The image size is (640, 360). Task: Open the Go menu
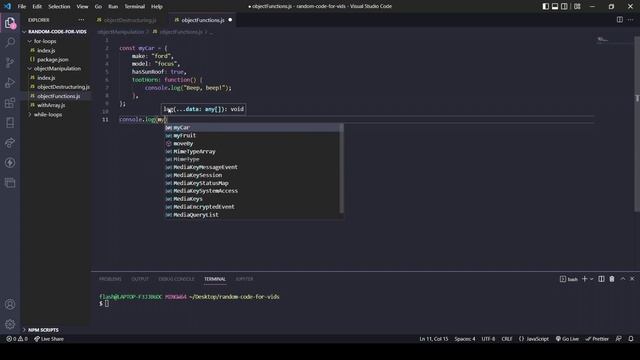point(98,7)
